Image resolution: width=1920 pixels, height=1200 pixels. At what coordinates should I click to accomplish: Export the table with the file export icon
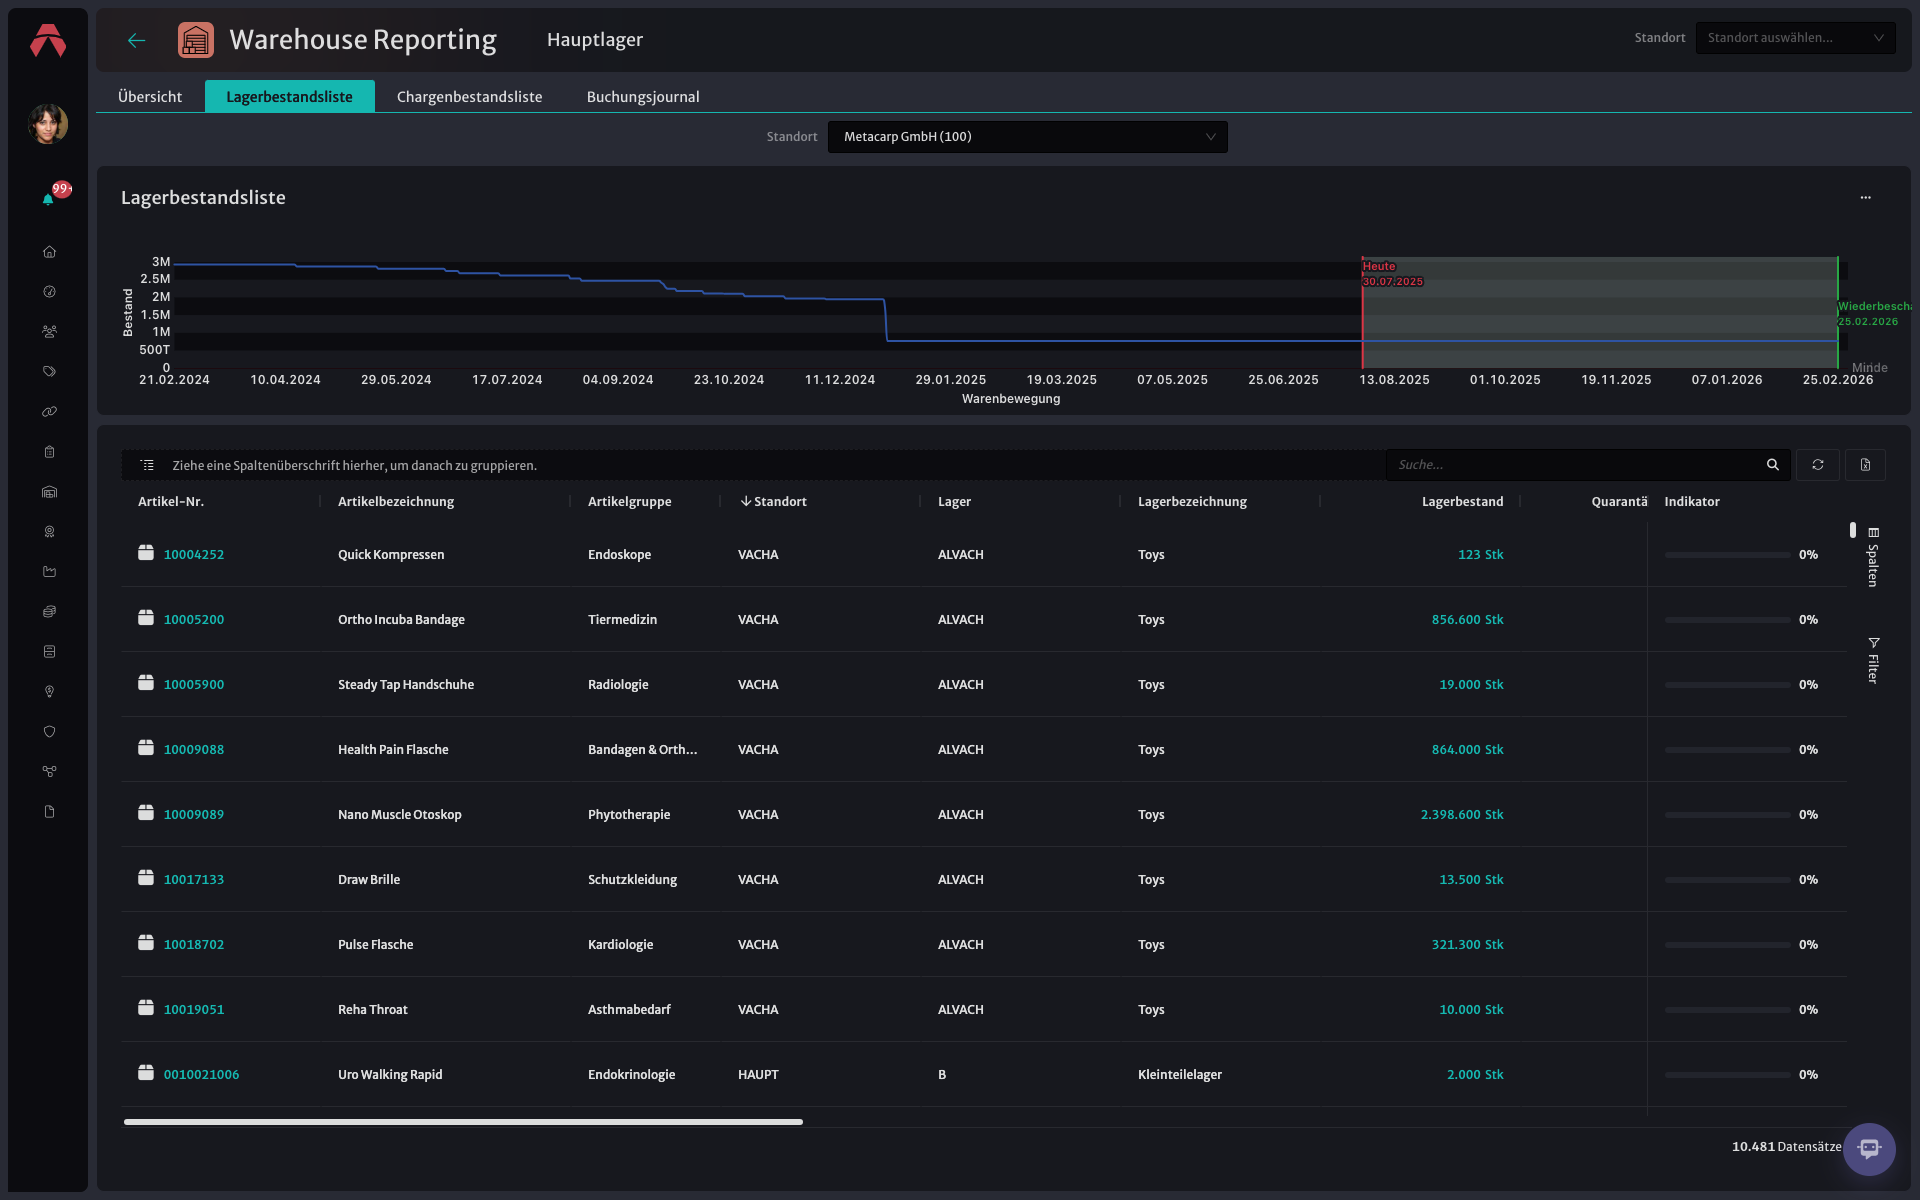[1865, 465]
